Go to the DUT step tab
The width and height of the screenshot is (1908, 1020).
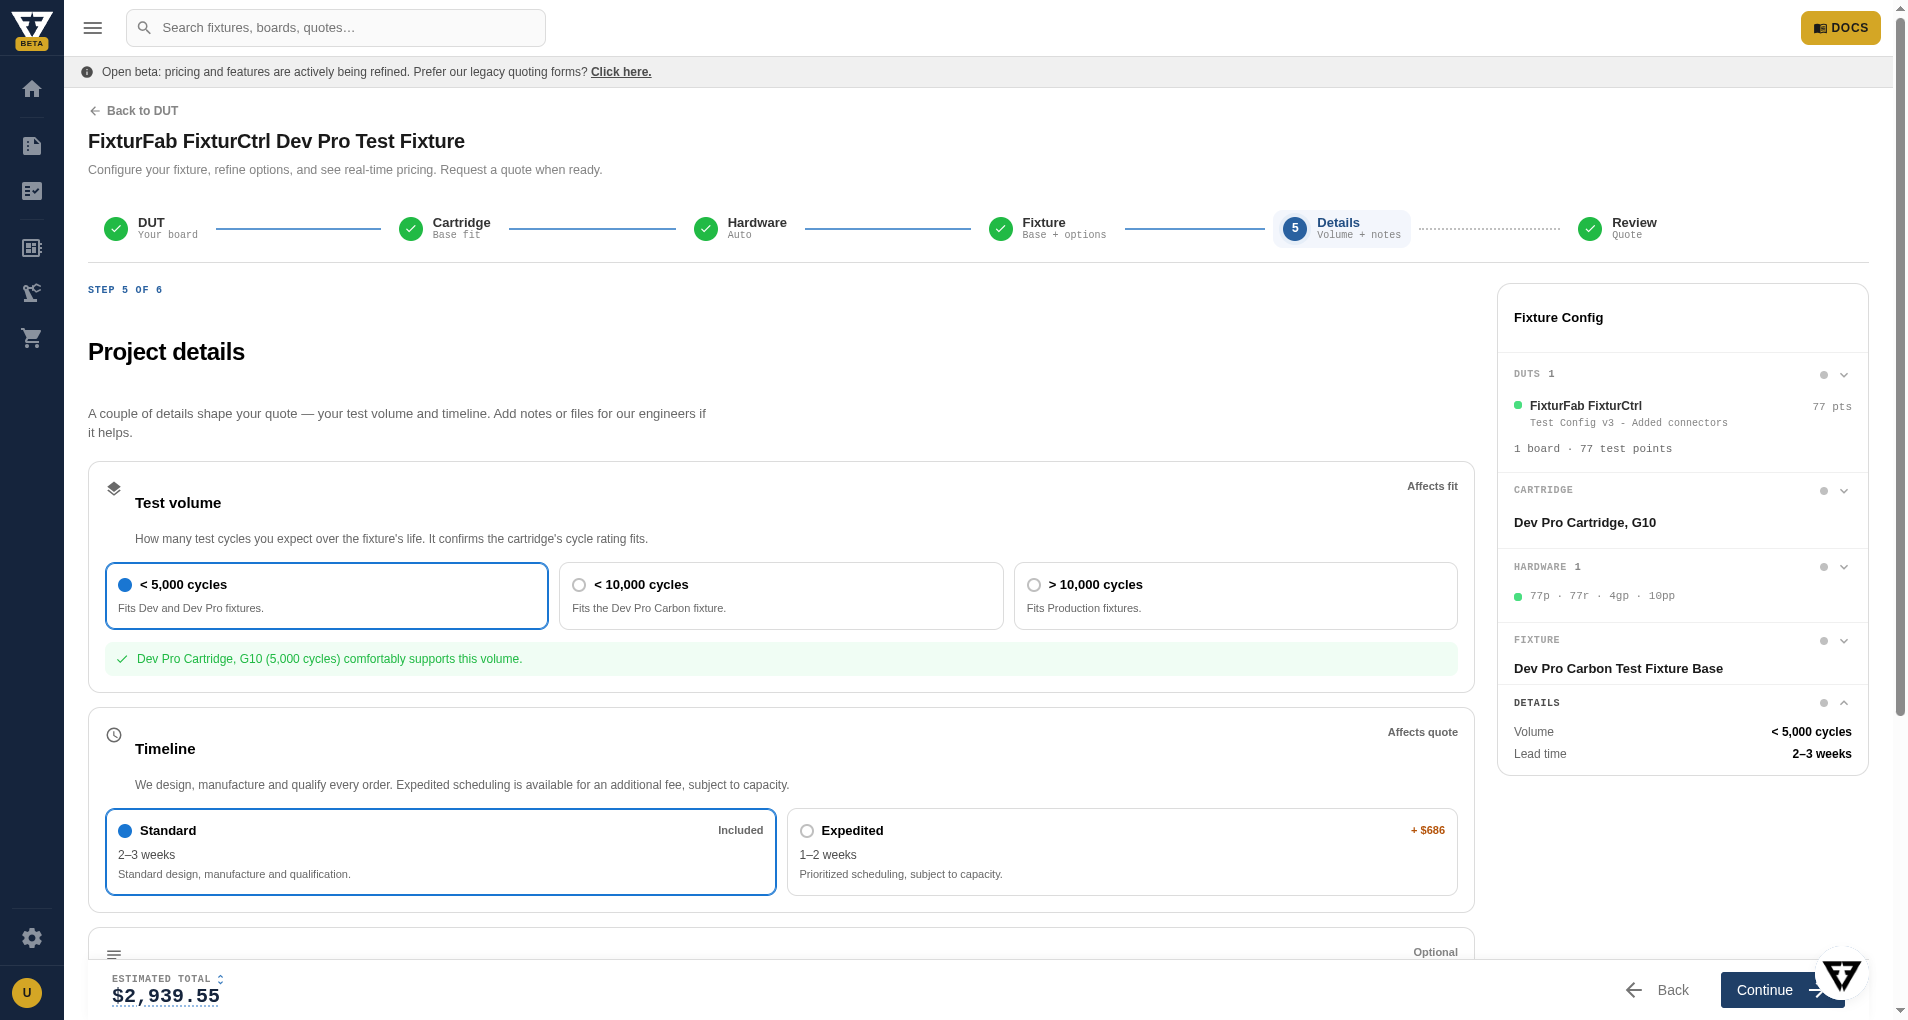click(x=152, y=229)
